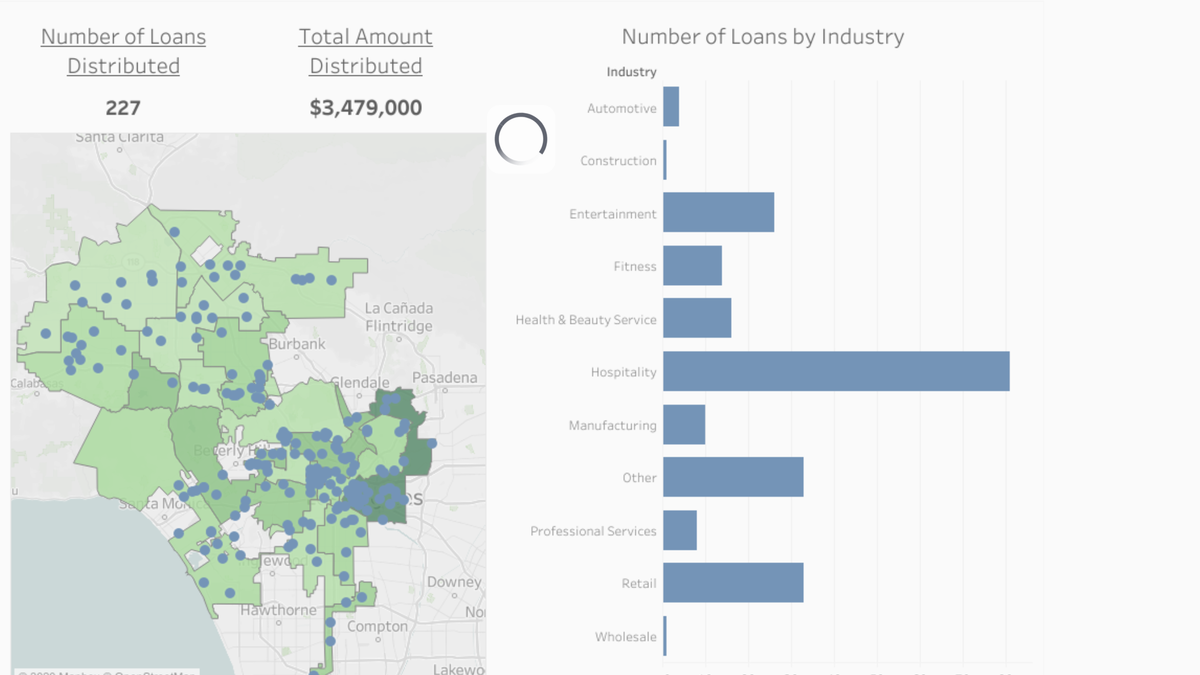The width and height of the screenshot is (1200, 675).
Task: Select the Fitness bar
Action: click(692, 266)
